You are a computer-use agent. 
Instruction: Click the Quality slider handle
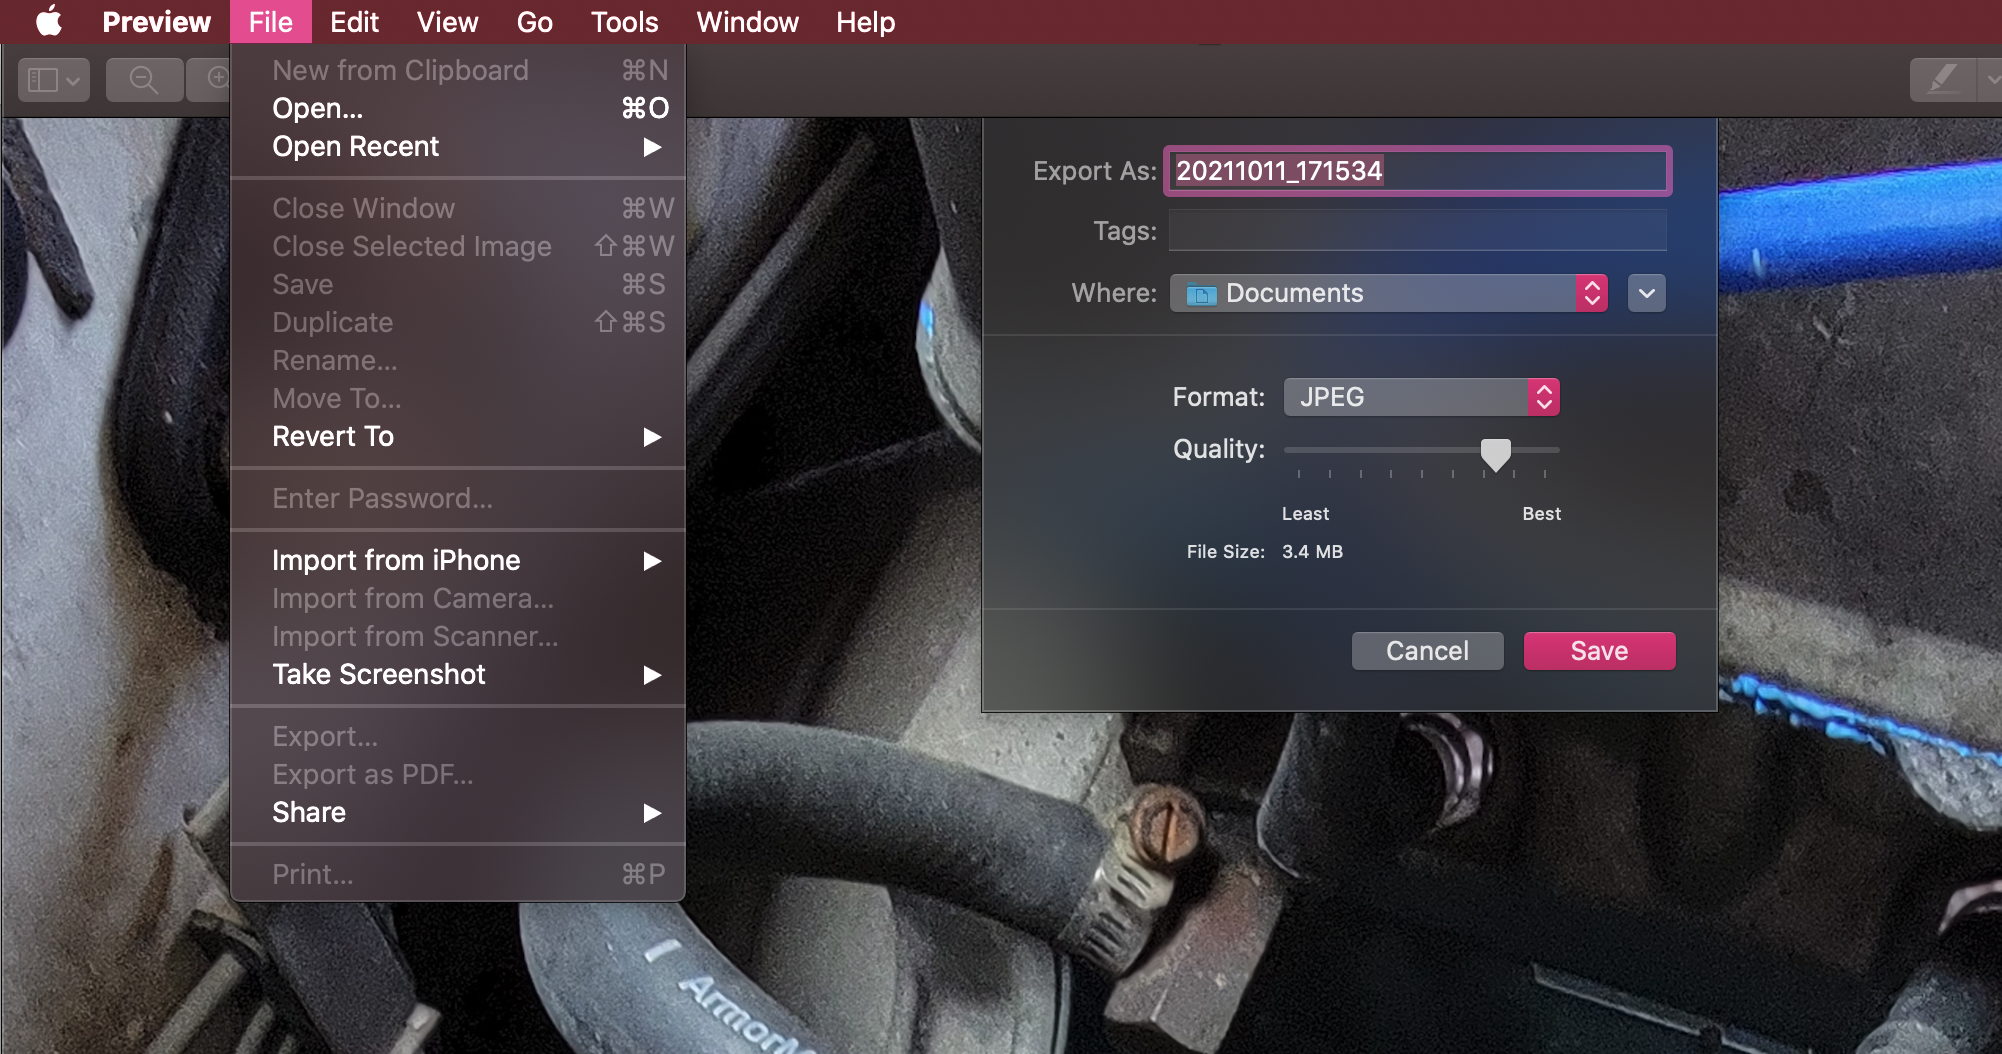(x=1495, y=454)
